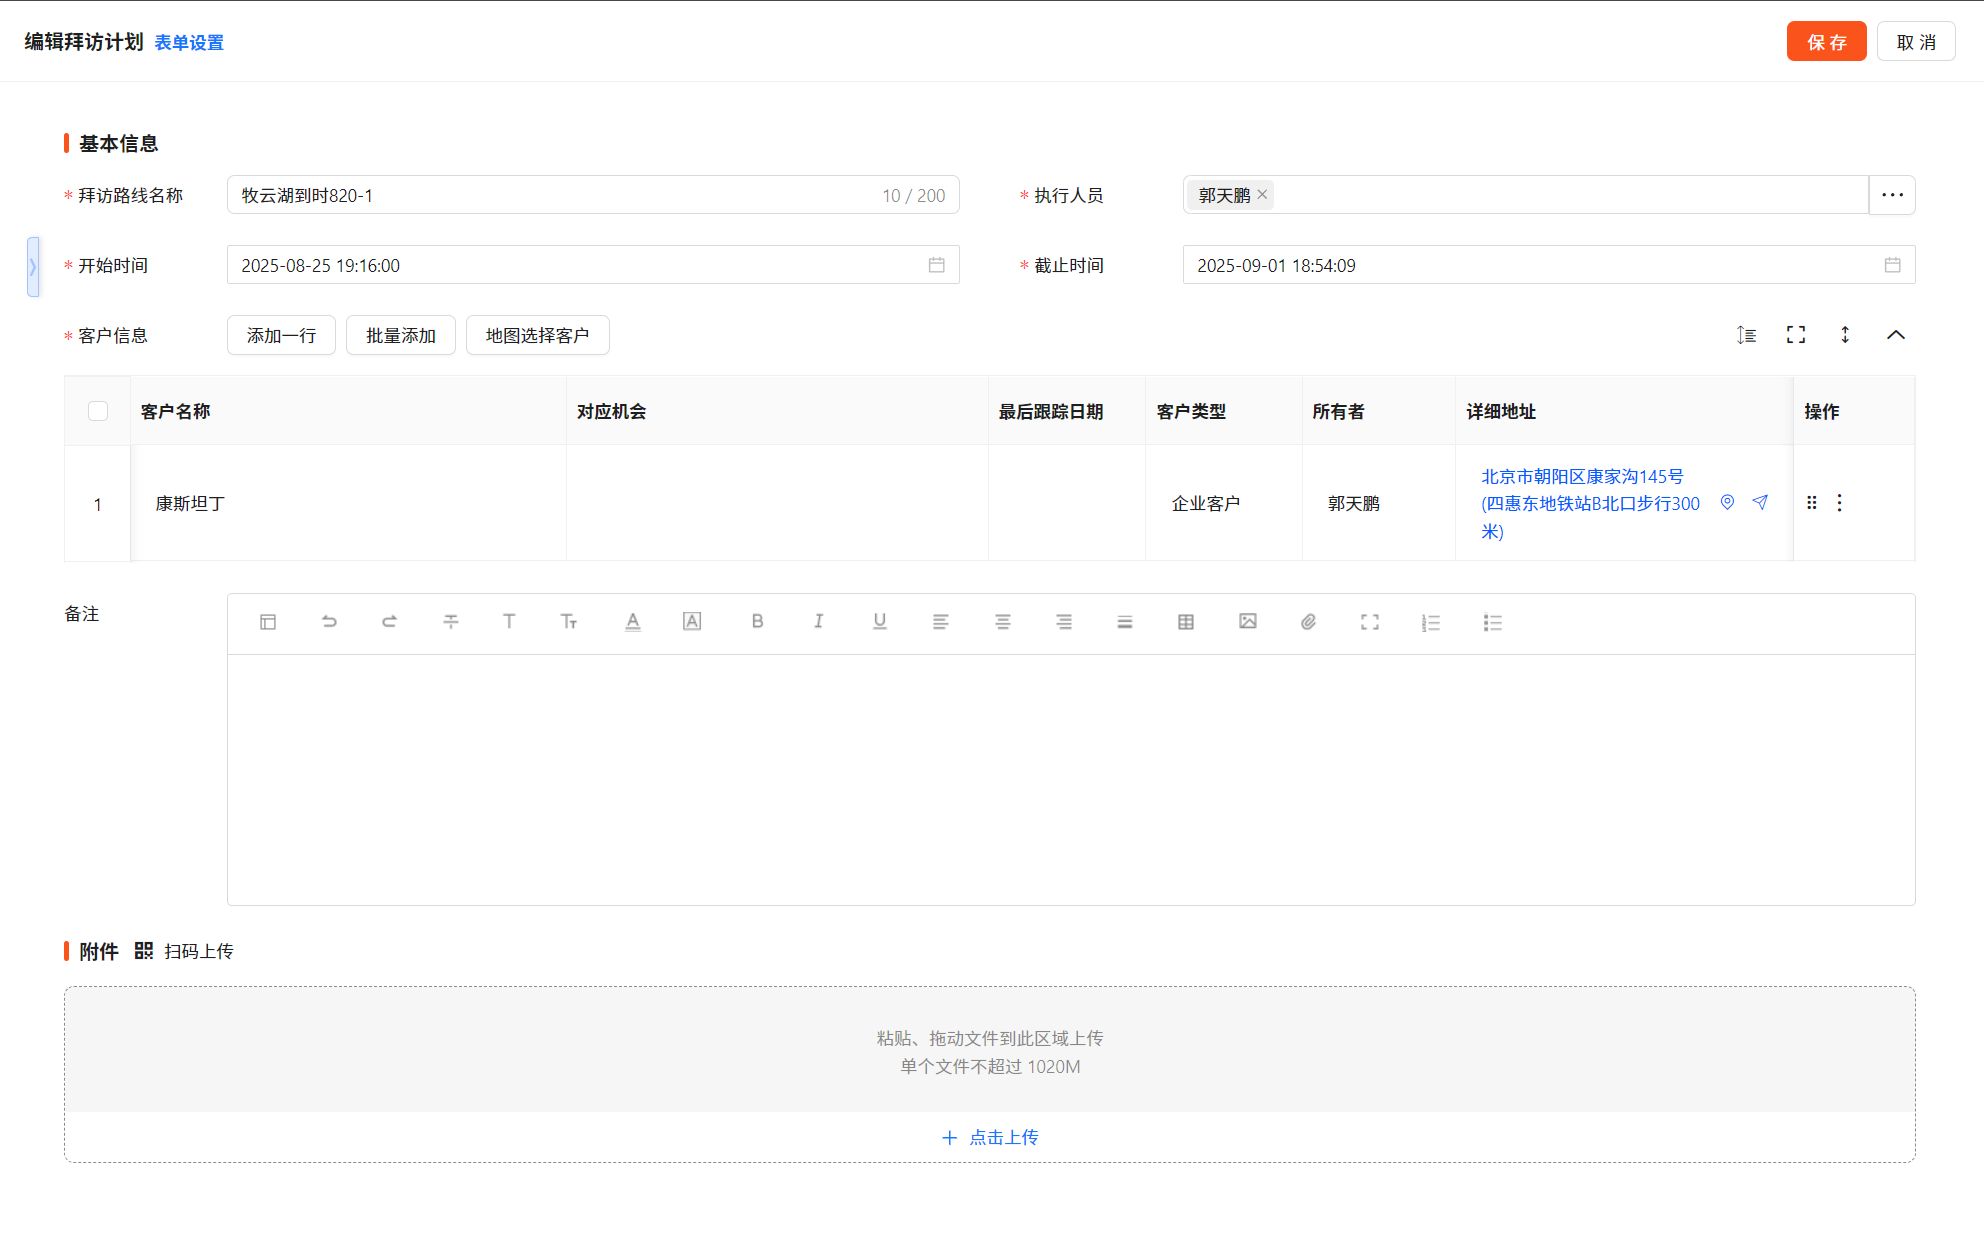Click the visit route name field
The height and width of the screenshot is (1234, 1984).
click(x=593, y=195)
